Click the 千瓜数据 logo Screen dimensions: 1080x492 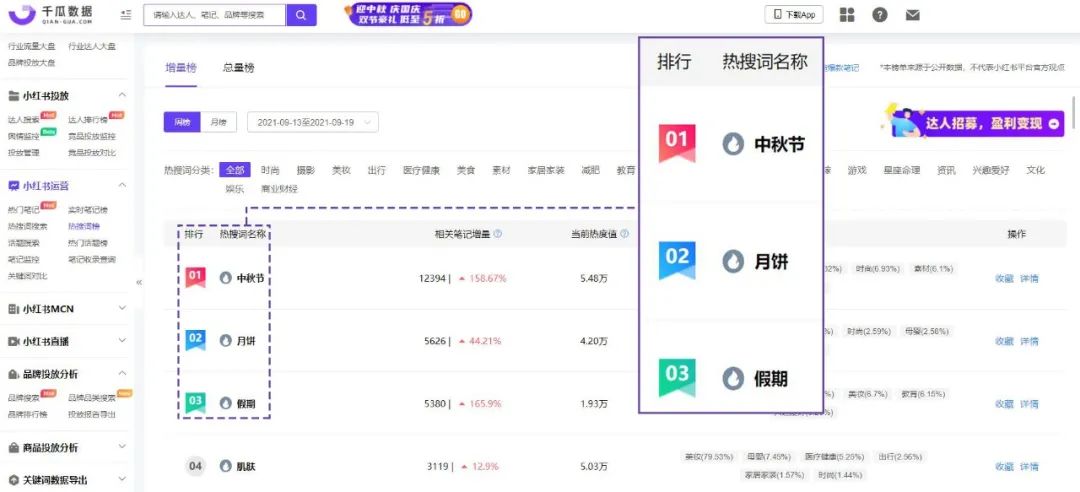pos(51,14)
